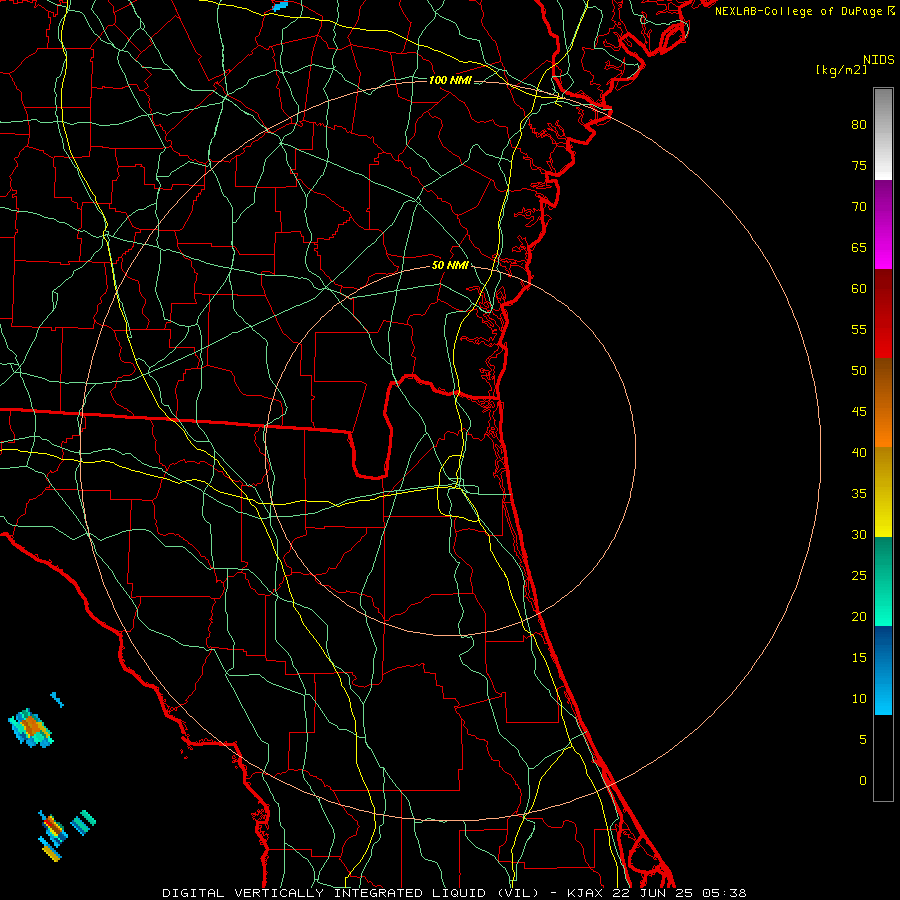The width and height of the screenshot is (900, 900).
Task: Click the 70 value on the scale
Action: point(859,207)
